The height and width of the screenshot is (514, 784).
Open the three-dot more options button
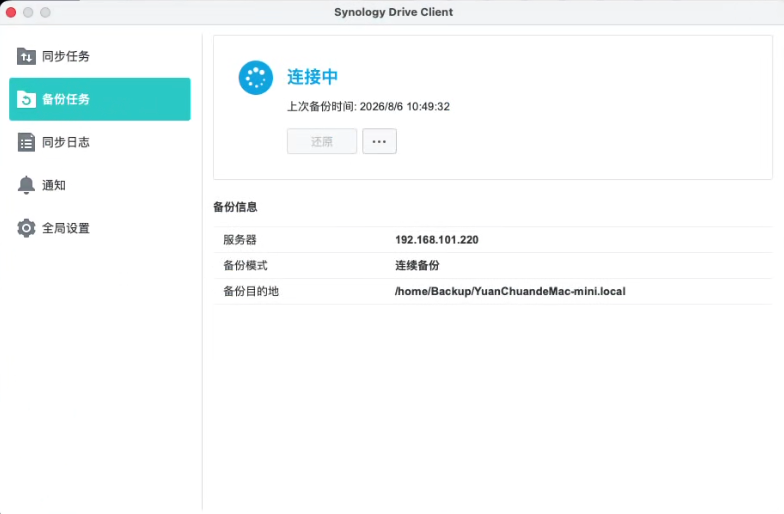click(x=379, y=142)
